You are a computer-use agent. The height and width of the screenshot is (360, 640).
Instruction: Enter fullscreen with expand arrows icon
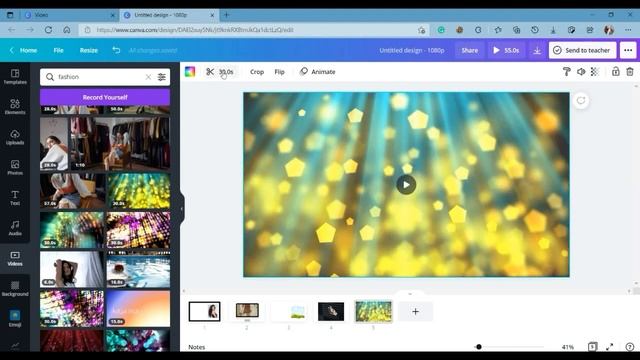(x=610, y=347)
